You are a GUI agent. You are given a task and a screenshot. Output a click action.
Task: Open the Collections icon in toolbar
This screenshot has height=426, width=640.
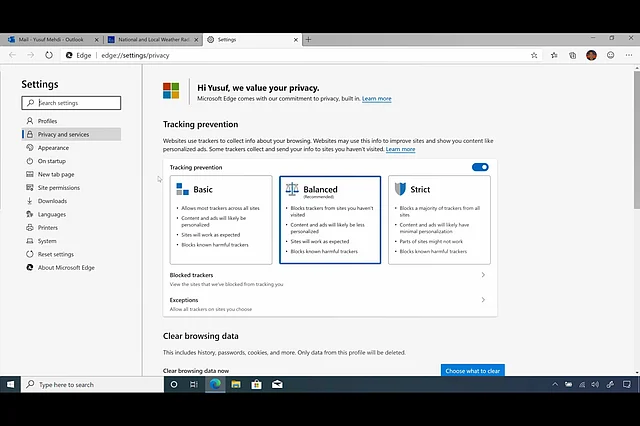click(573, 55)
